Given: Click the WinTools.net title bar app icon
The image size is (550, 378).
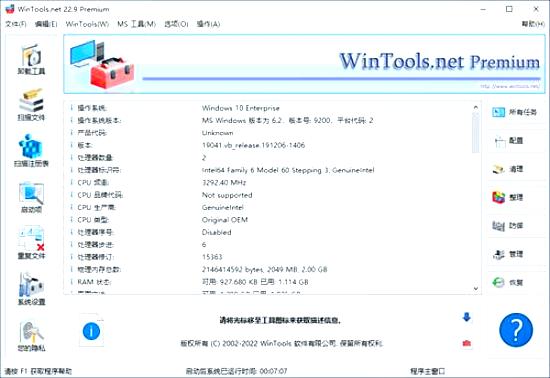Looking at the screenshot, I should pos(10,9).
